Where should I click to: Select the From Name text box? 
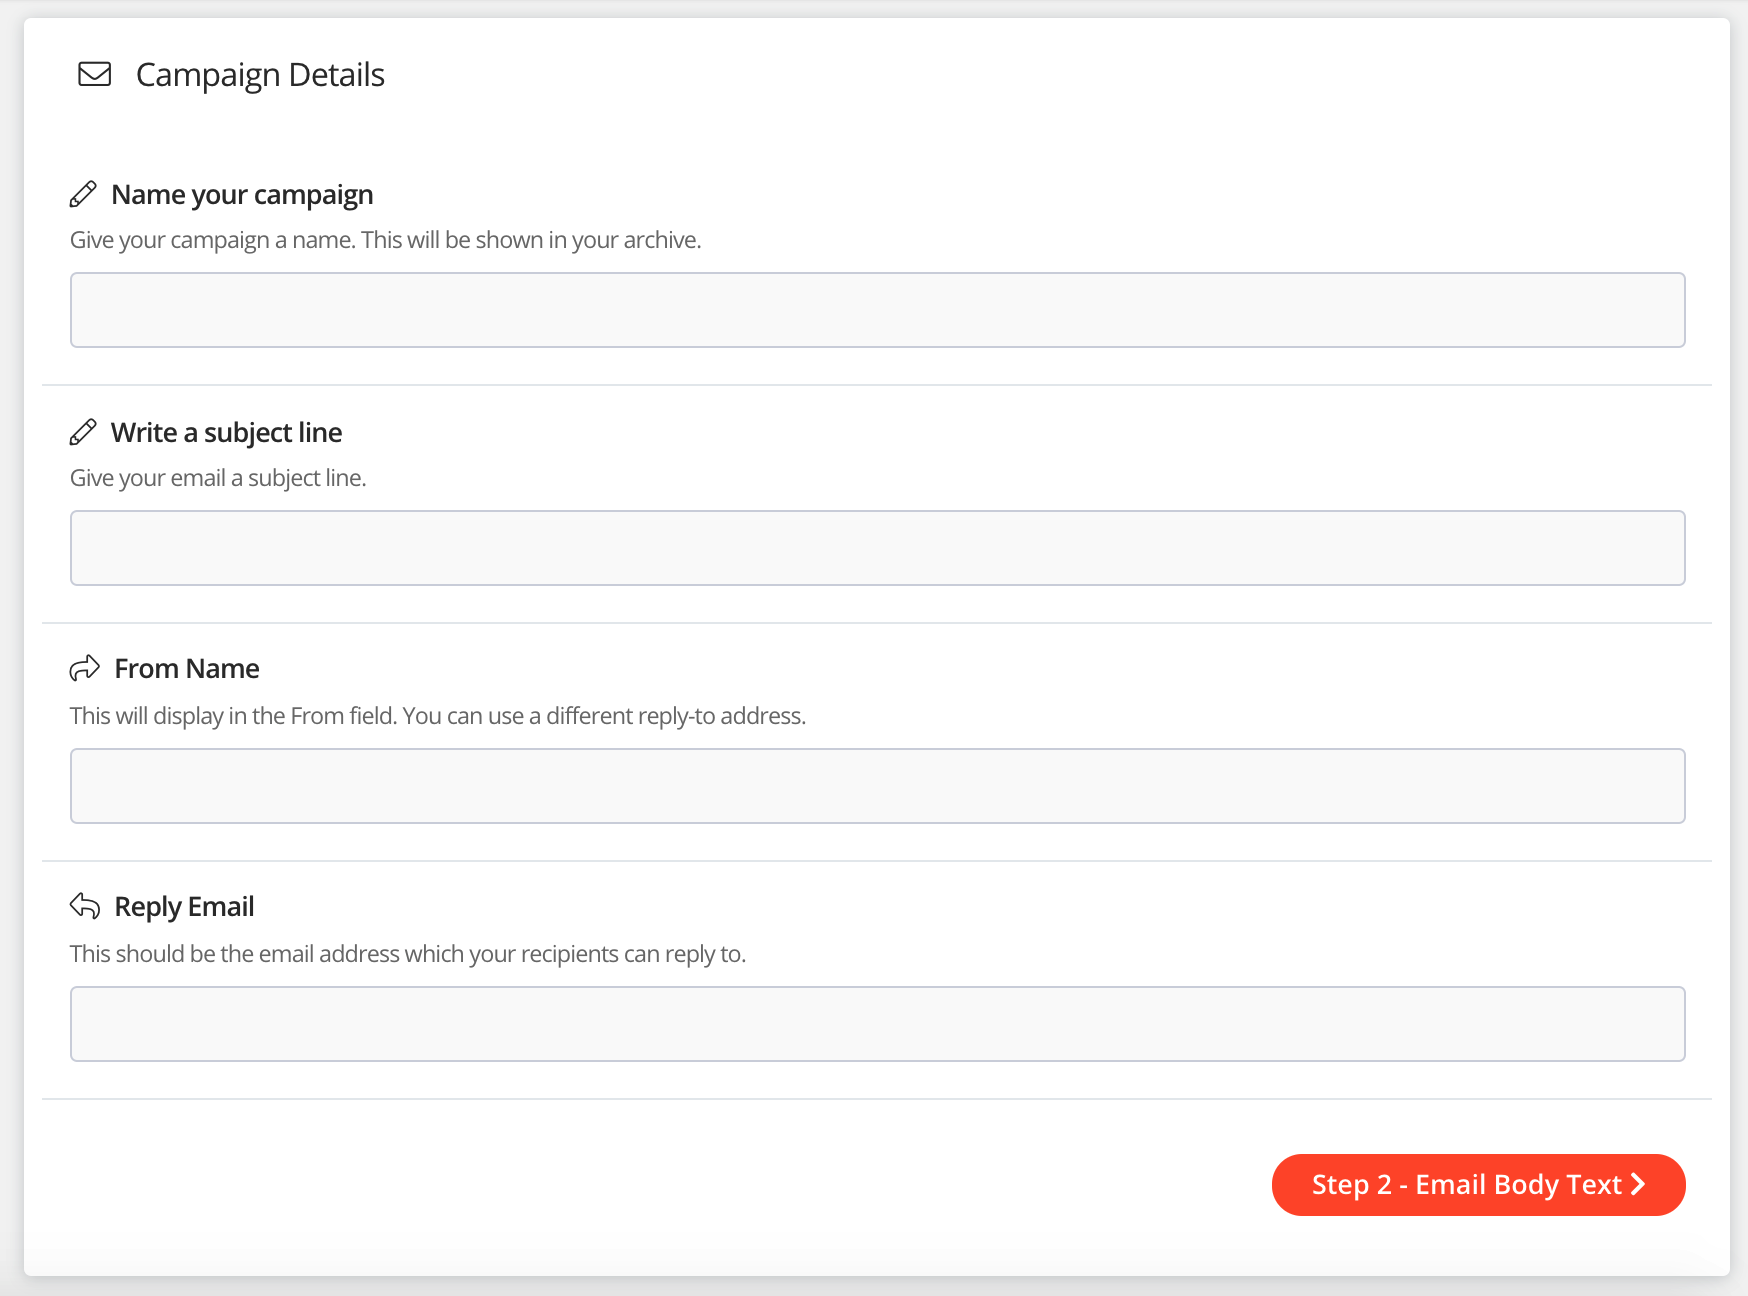(x=878, y=786)
